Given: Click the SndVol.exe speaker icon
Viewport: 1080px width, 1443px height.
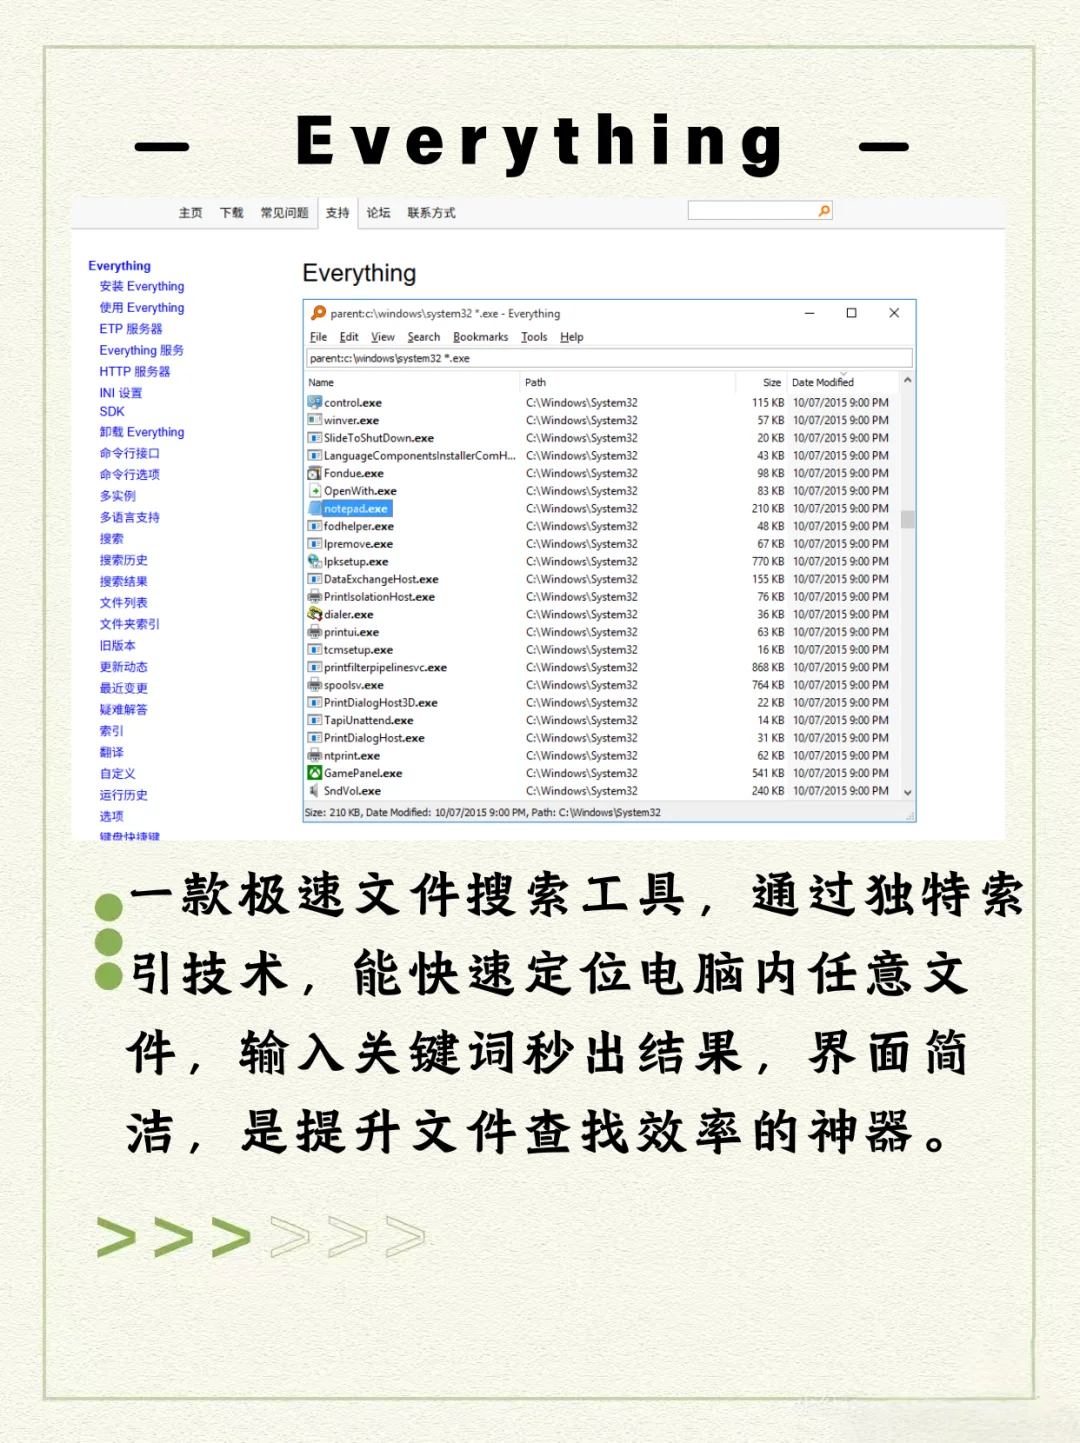Looking at the screenshot, I should [x=314, y=791].
